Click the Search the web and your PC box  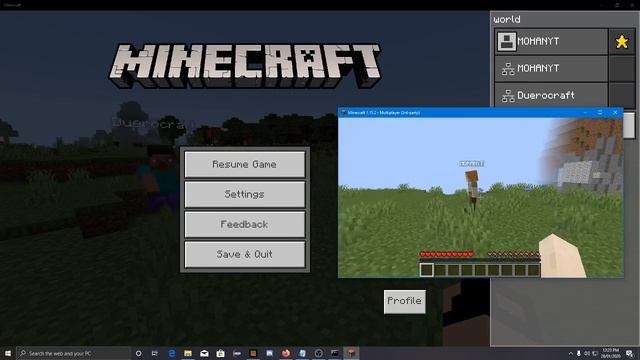coord(73,353)
